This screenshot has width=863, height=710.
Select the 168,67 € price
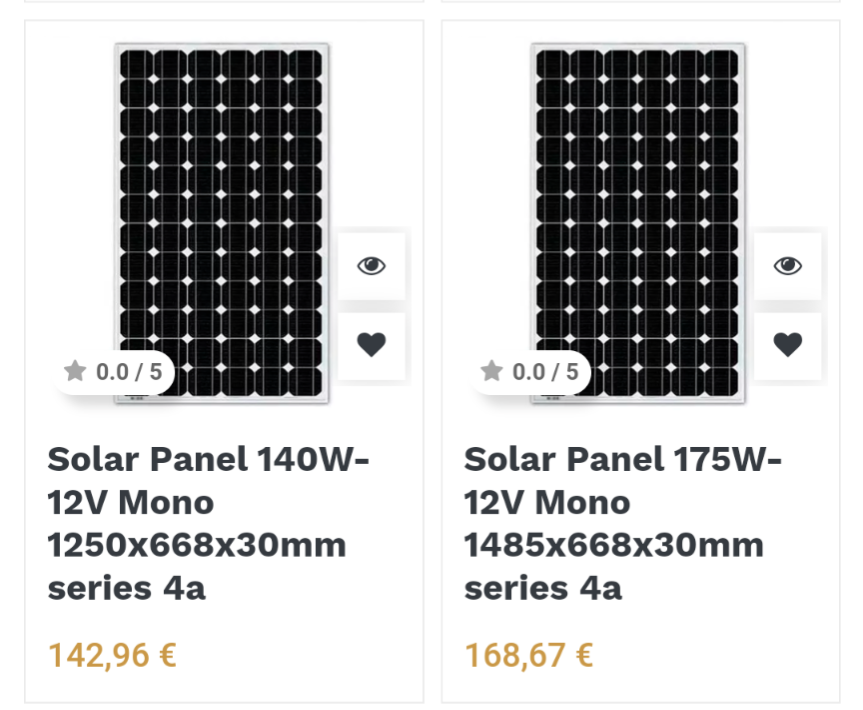[x=528, y=655]
